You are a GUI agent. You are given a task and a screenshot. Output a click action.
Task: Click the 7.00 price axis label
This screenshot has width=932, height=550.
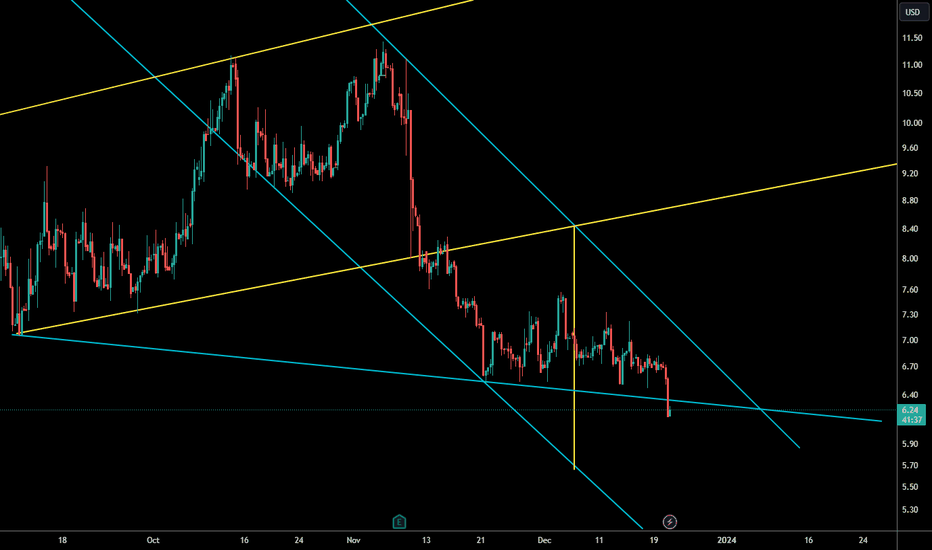tap(910, 340)
